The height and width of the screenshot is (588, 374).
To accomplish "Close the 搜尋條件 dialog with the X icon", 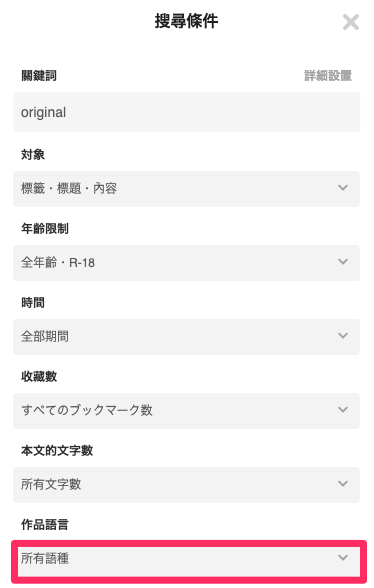I will 351,22.
